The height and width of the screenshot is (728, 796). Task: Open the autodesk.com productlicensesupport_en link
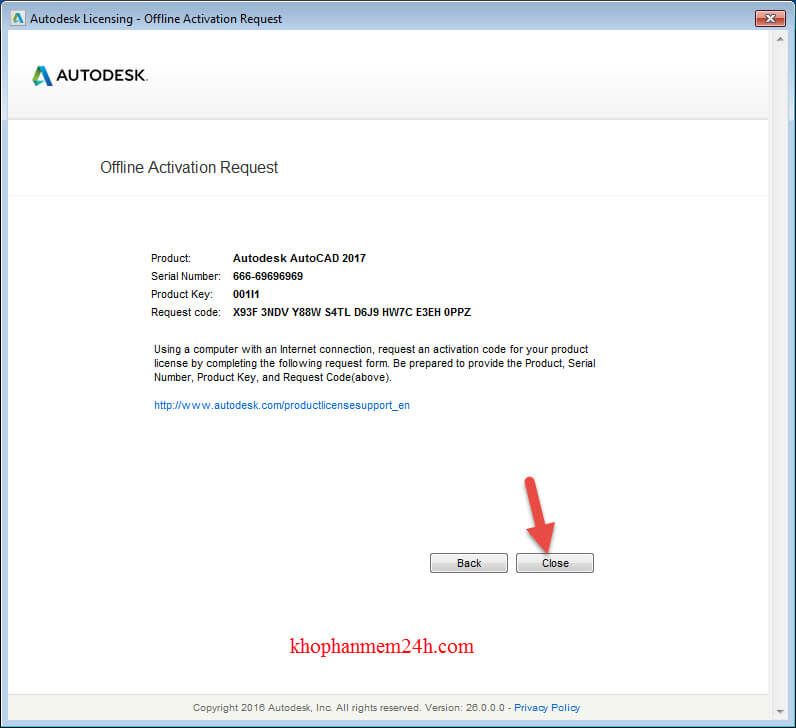click(x=282, y=406)
